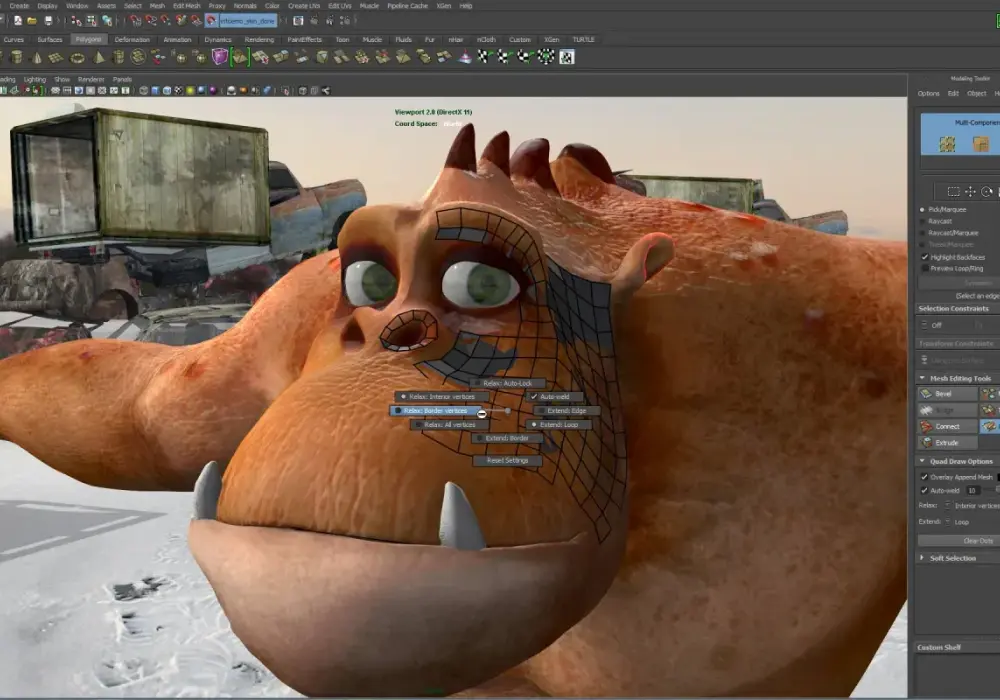This screenshot has height=700, width=1000.
Task: Click the Connect button
Action: point(948,426)
